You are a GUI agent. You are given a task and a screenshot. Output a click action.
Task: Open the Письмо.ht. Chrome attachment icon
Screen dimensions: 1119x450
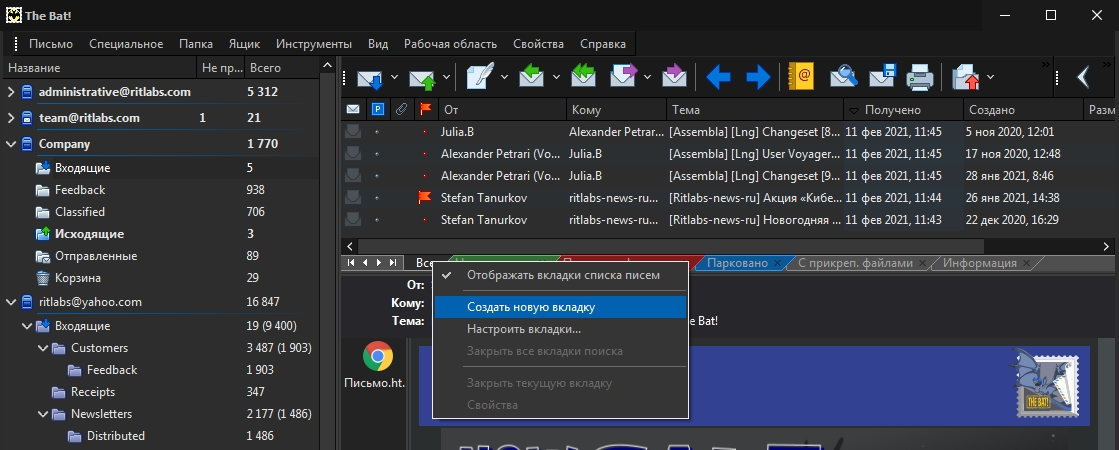click(x=378, y=356)
